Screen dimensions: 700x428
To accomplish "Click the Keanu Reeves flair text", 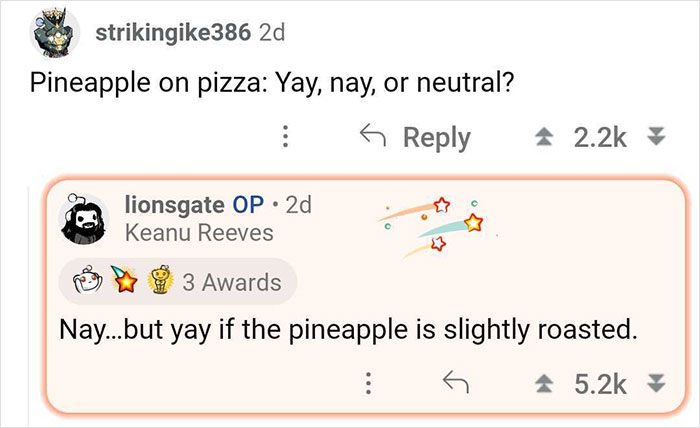I will [197, 232].
